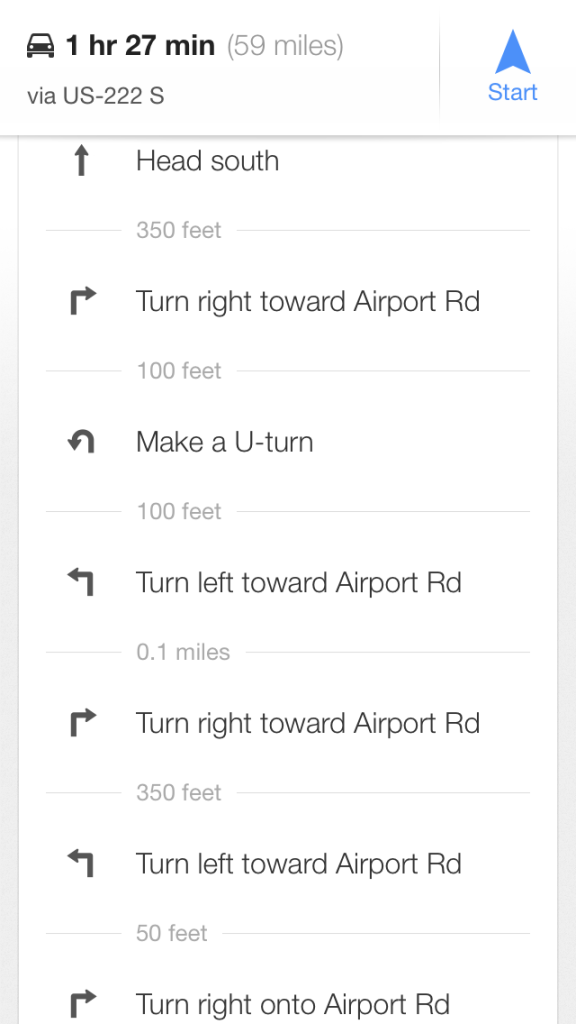Tap the left-turn arrow just before the 50 feet segment
Screen dimensions: 576x1024
pyautogui.click(x=82, y=863)
